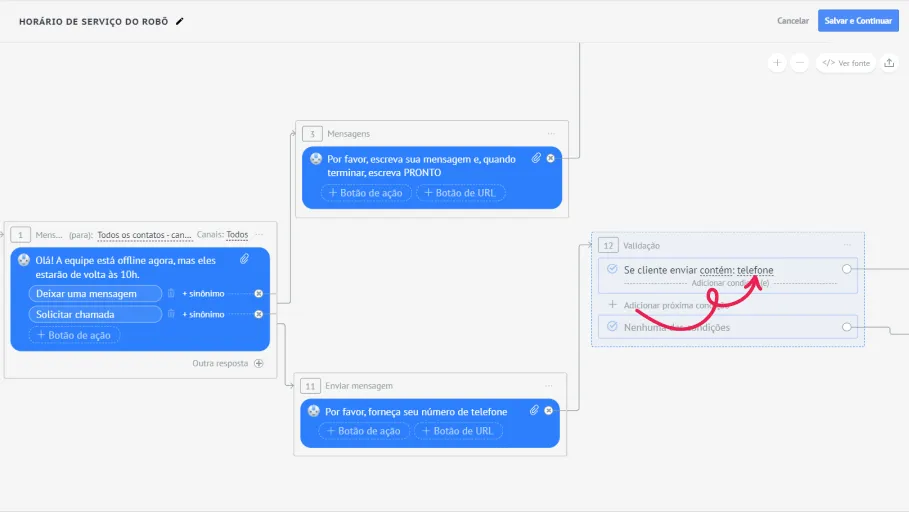Click the export upload icon
Screen dimensions: 909x512
[x=889, y=63]
